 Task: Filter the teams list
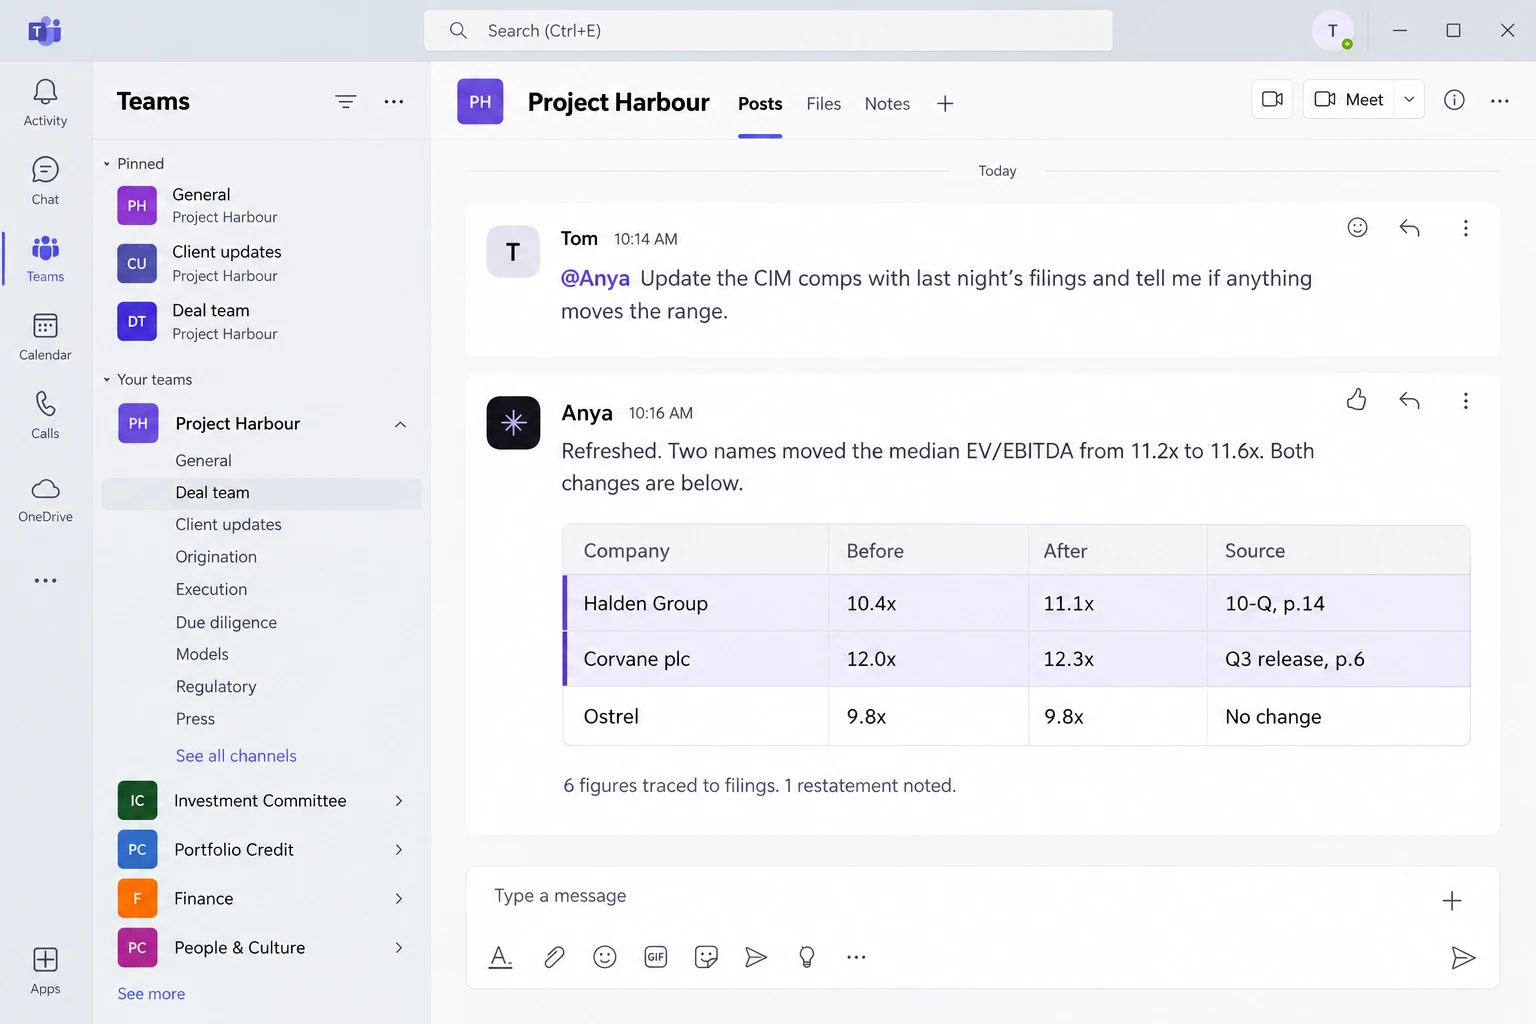(346, 101)
